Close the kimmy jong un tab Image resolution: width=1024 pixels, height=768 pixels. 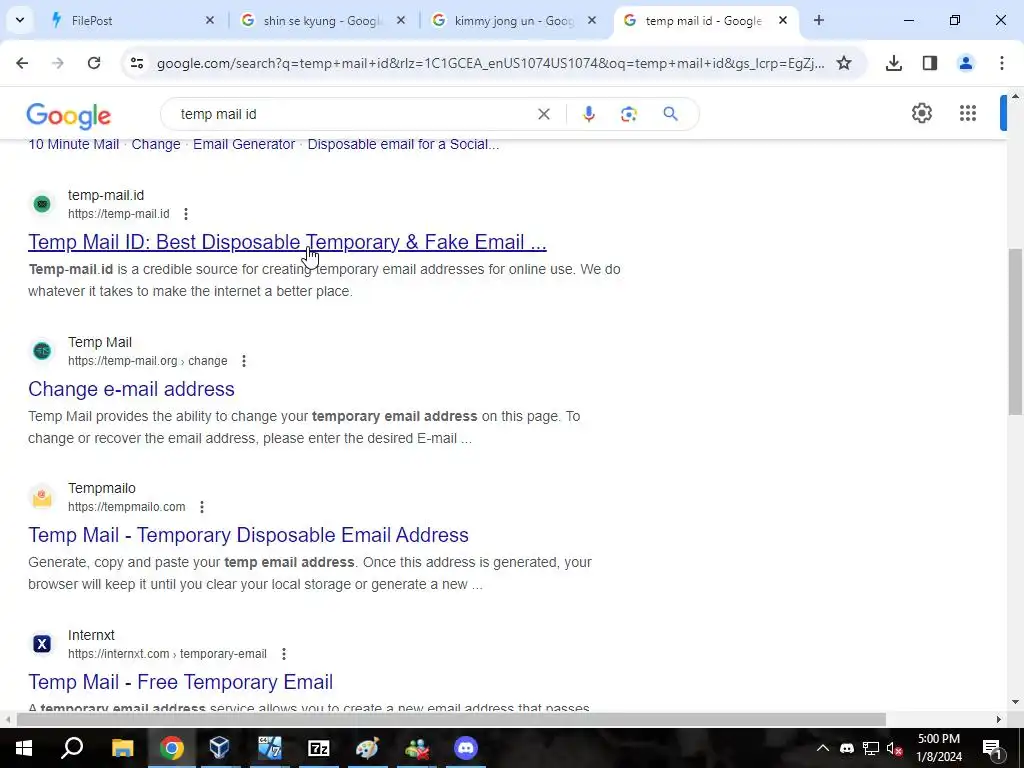point(592,20)
